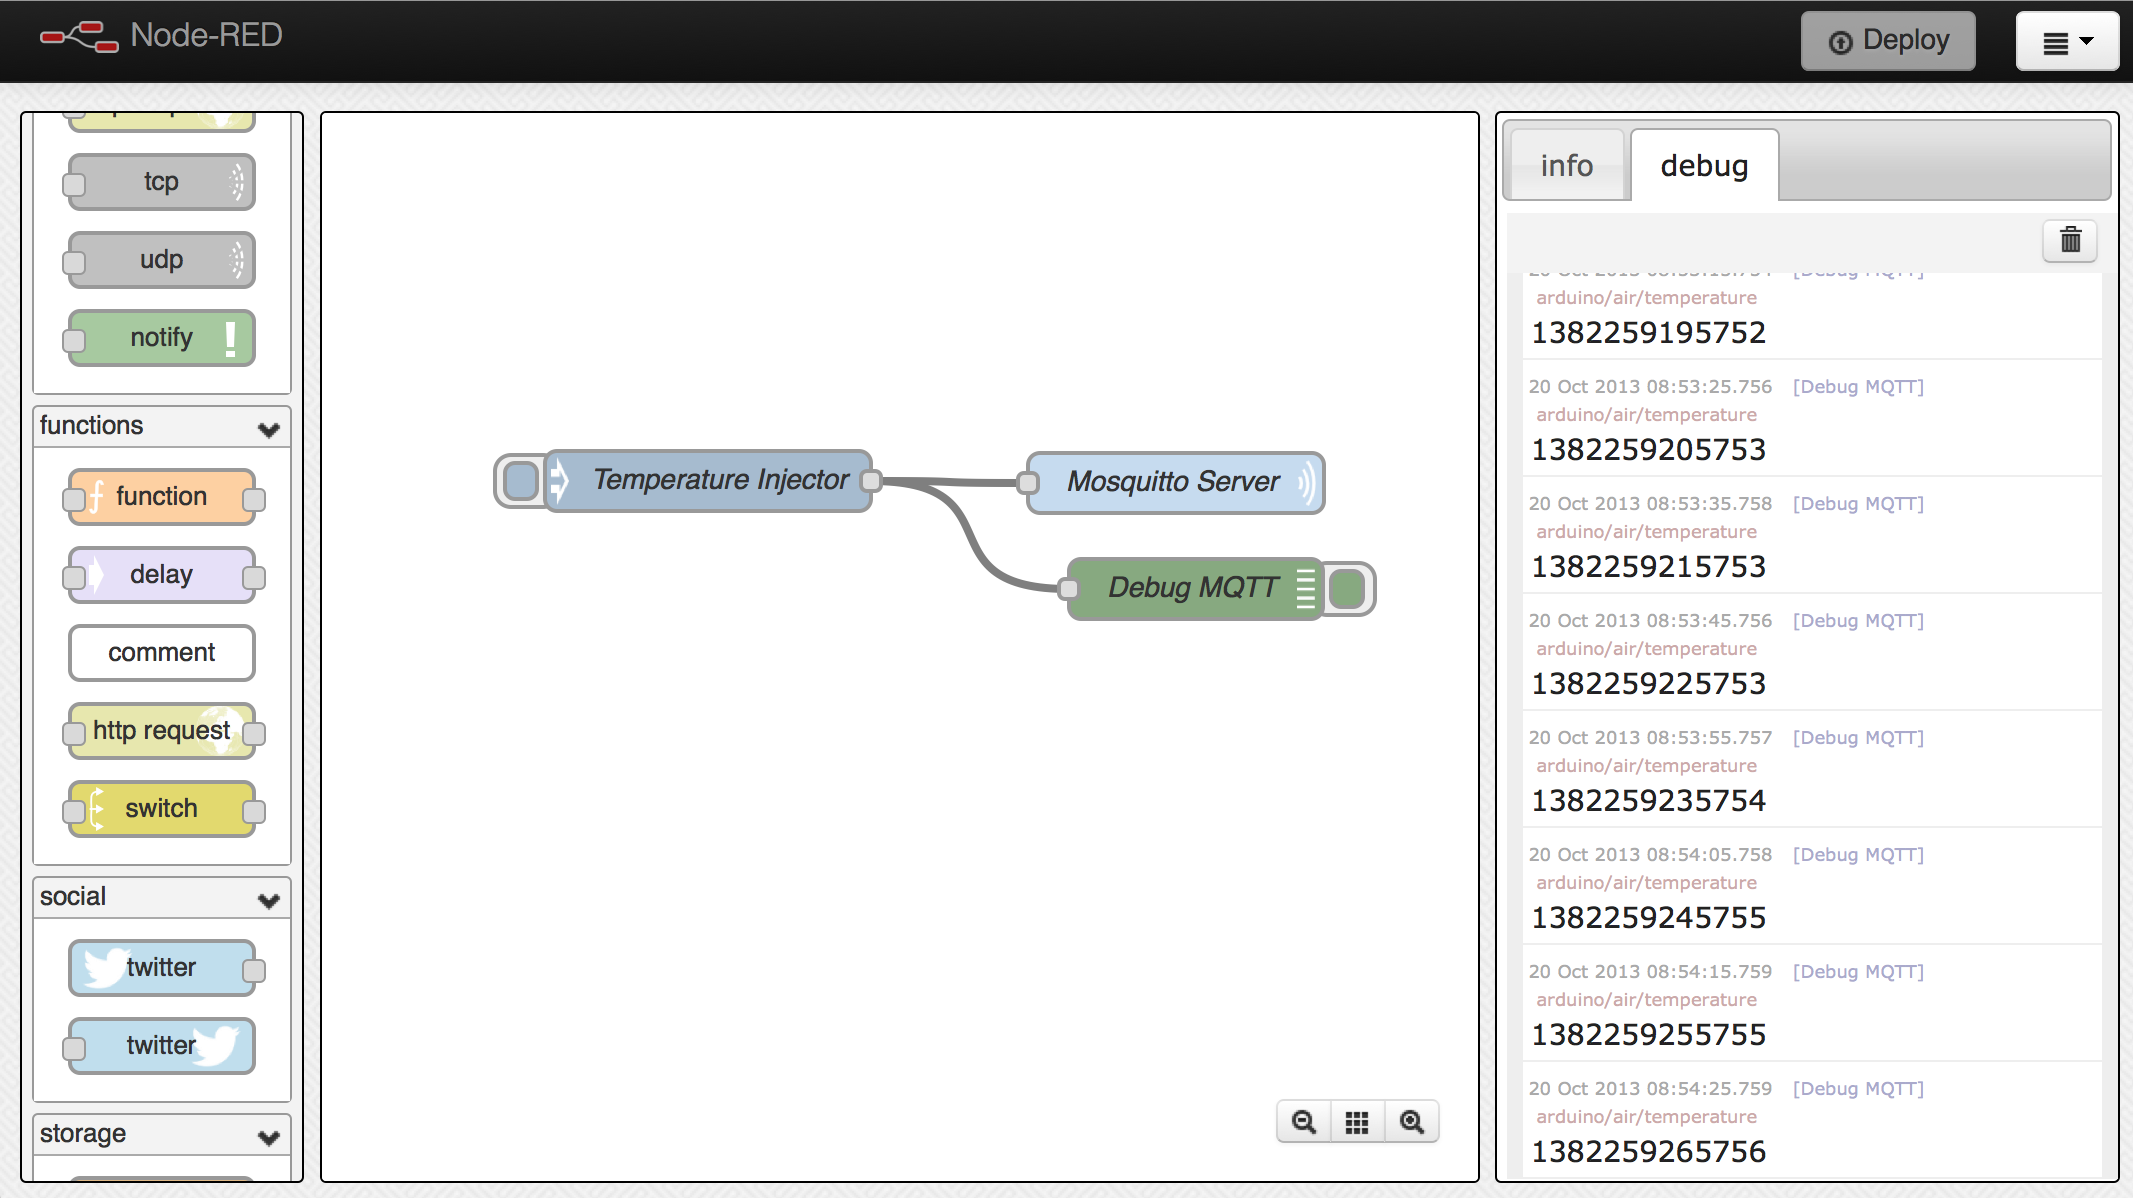Click [Debug MQTT] link at 08:53:45.756
The height and width of the screenshot is (1198, 2133).
[x=1858, y=621]
